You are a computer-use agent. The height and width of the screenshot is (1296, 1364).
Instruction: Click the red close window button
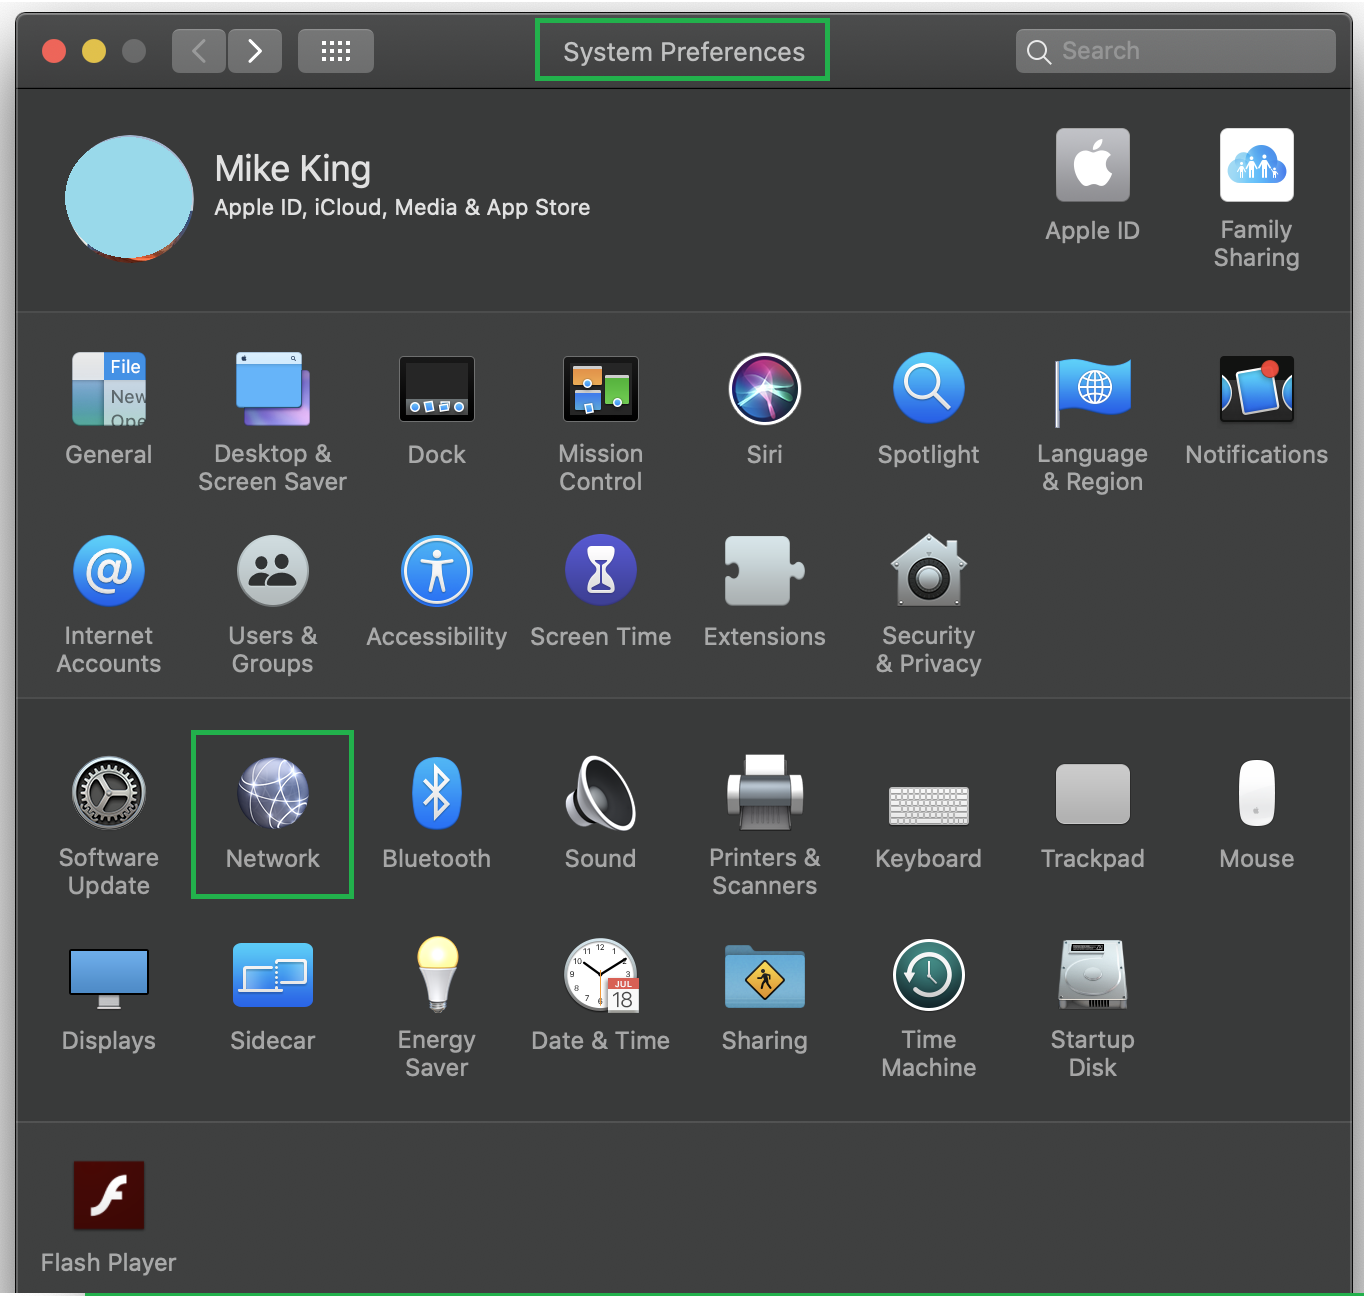click(x=54, y=51)
